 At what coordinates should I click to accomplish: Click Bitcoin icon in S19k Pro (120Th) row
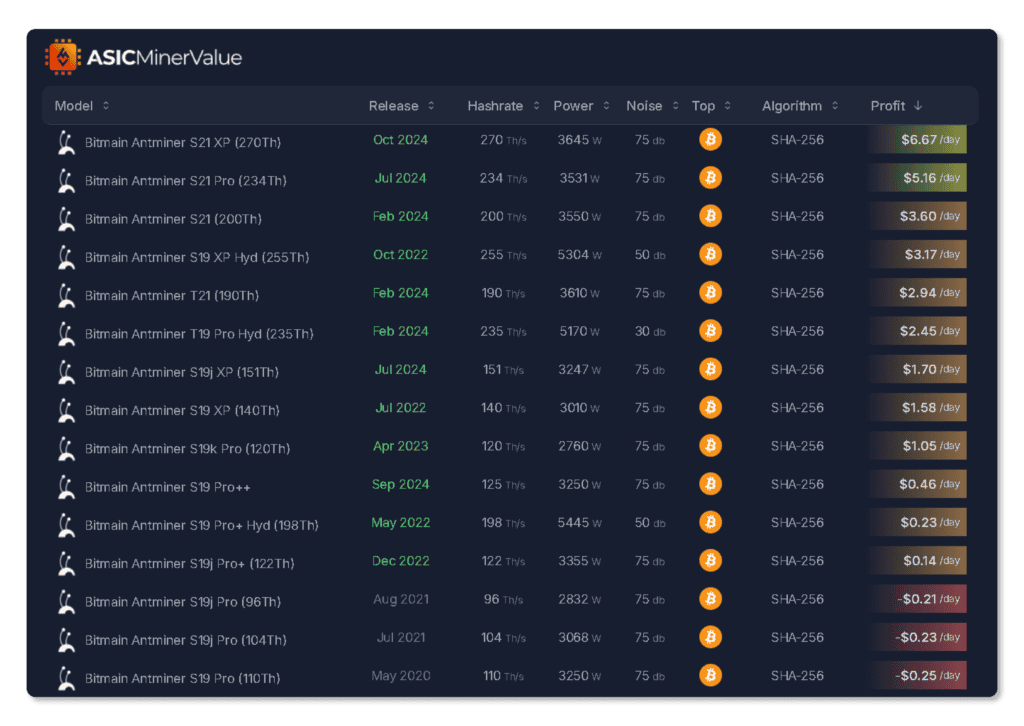click(711, 445)
